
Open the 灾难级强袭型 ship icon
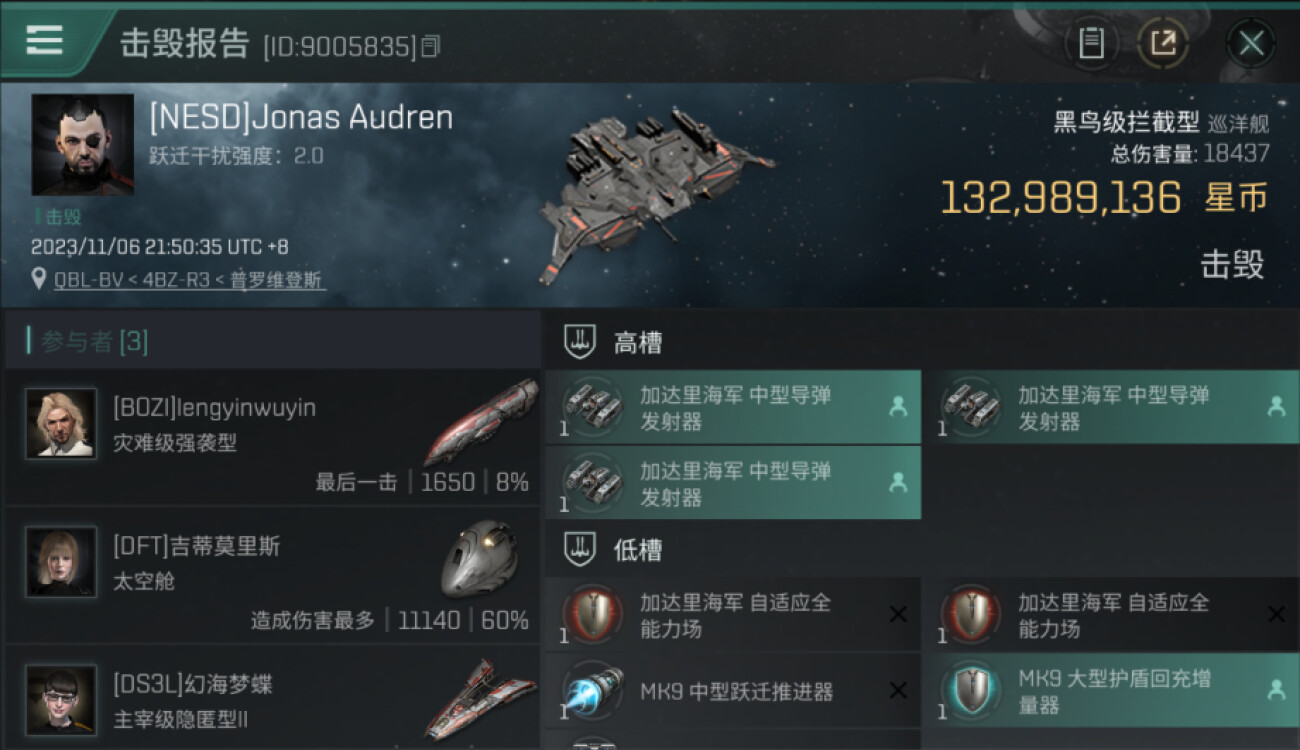tap(481, 422)
